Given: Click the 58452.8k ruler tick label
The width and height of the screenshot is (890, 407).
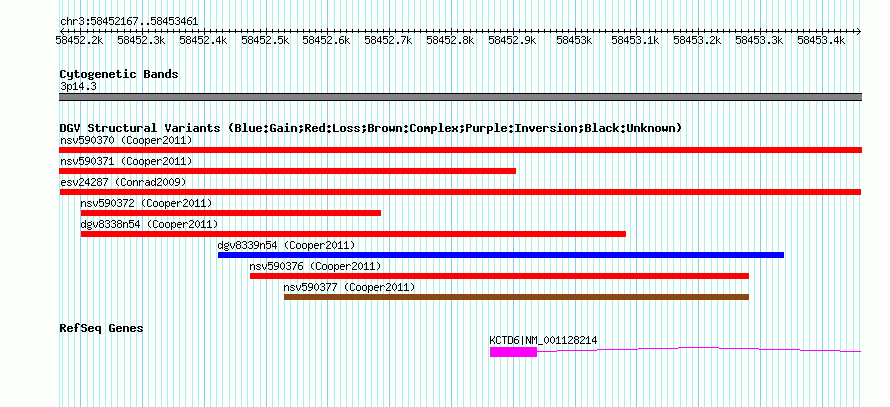Looking at the screenshot, I should coord(450,40).
